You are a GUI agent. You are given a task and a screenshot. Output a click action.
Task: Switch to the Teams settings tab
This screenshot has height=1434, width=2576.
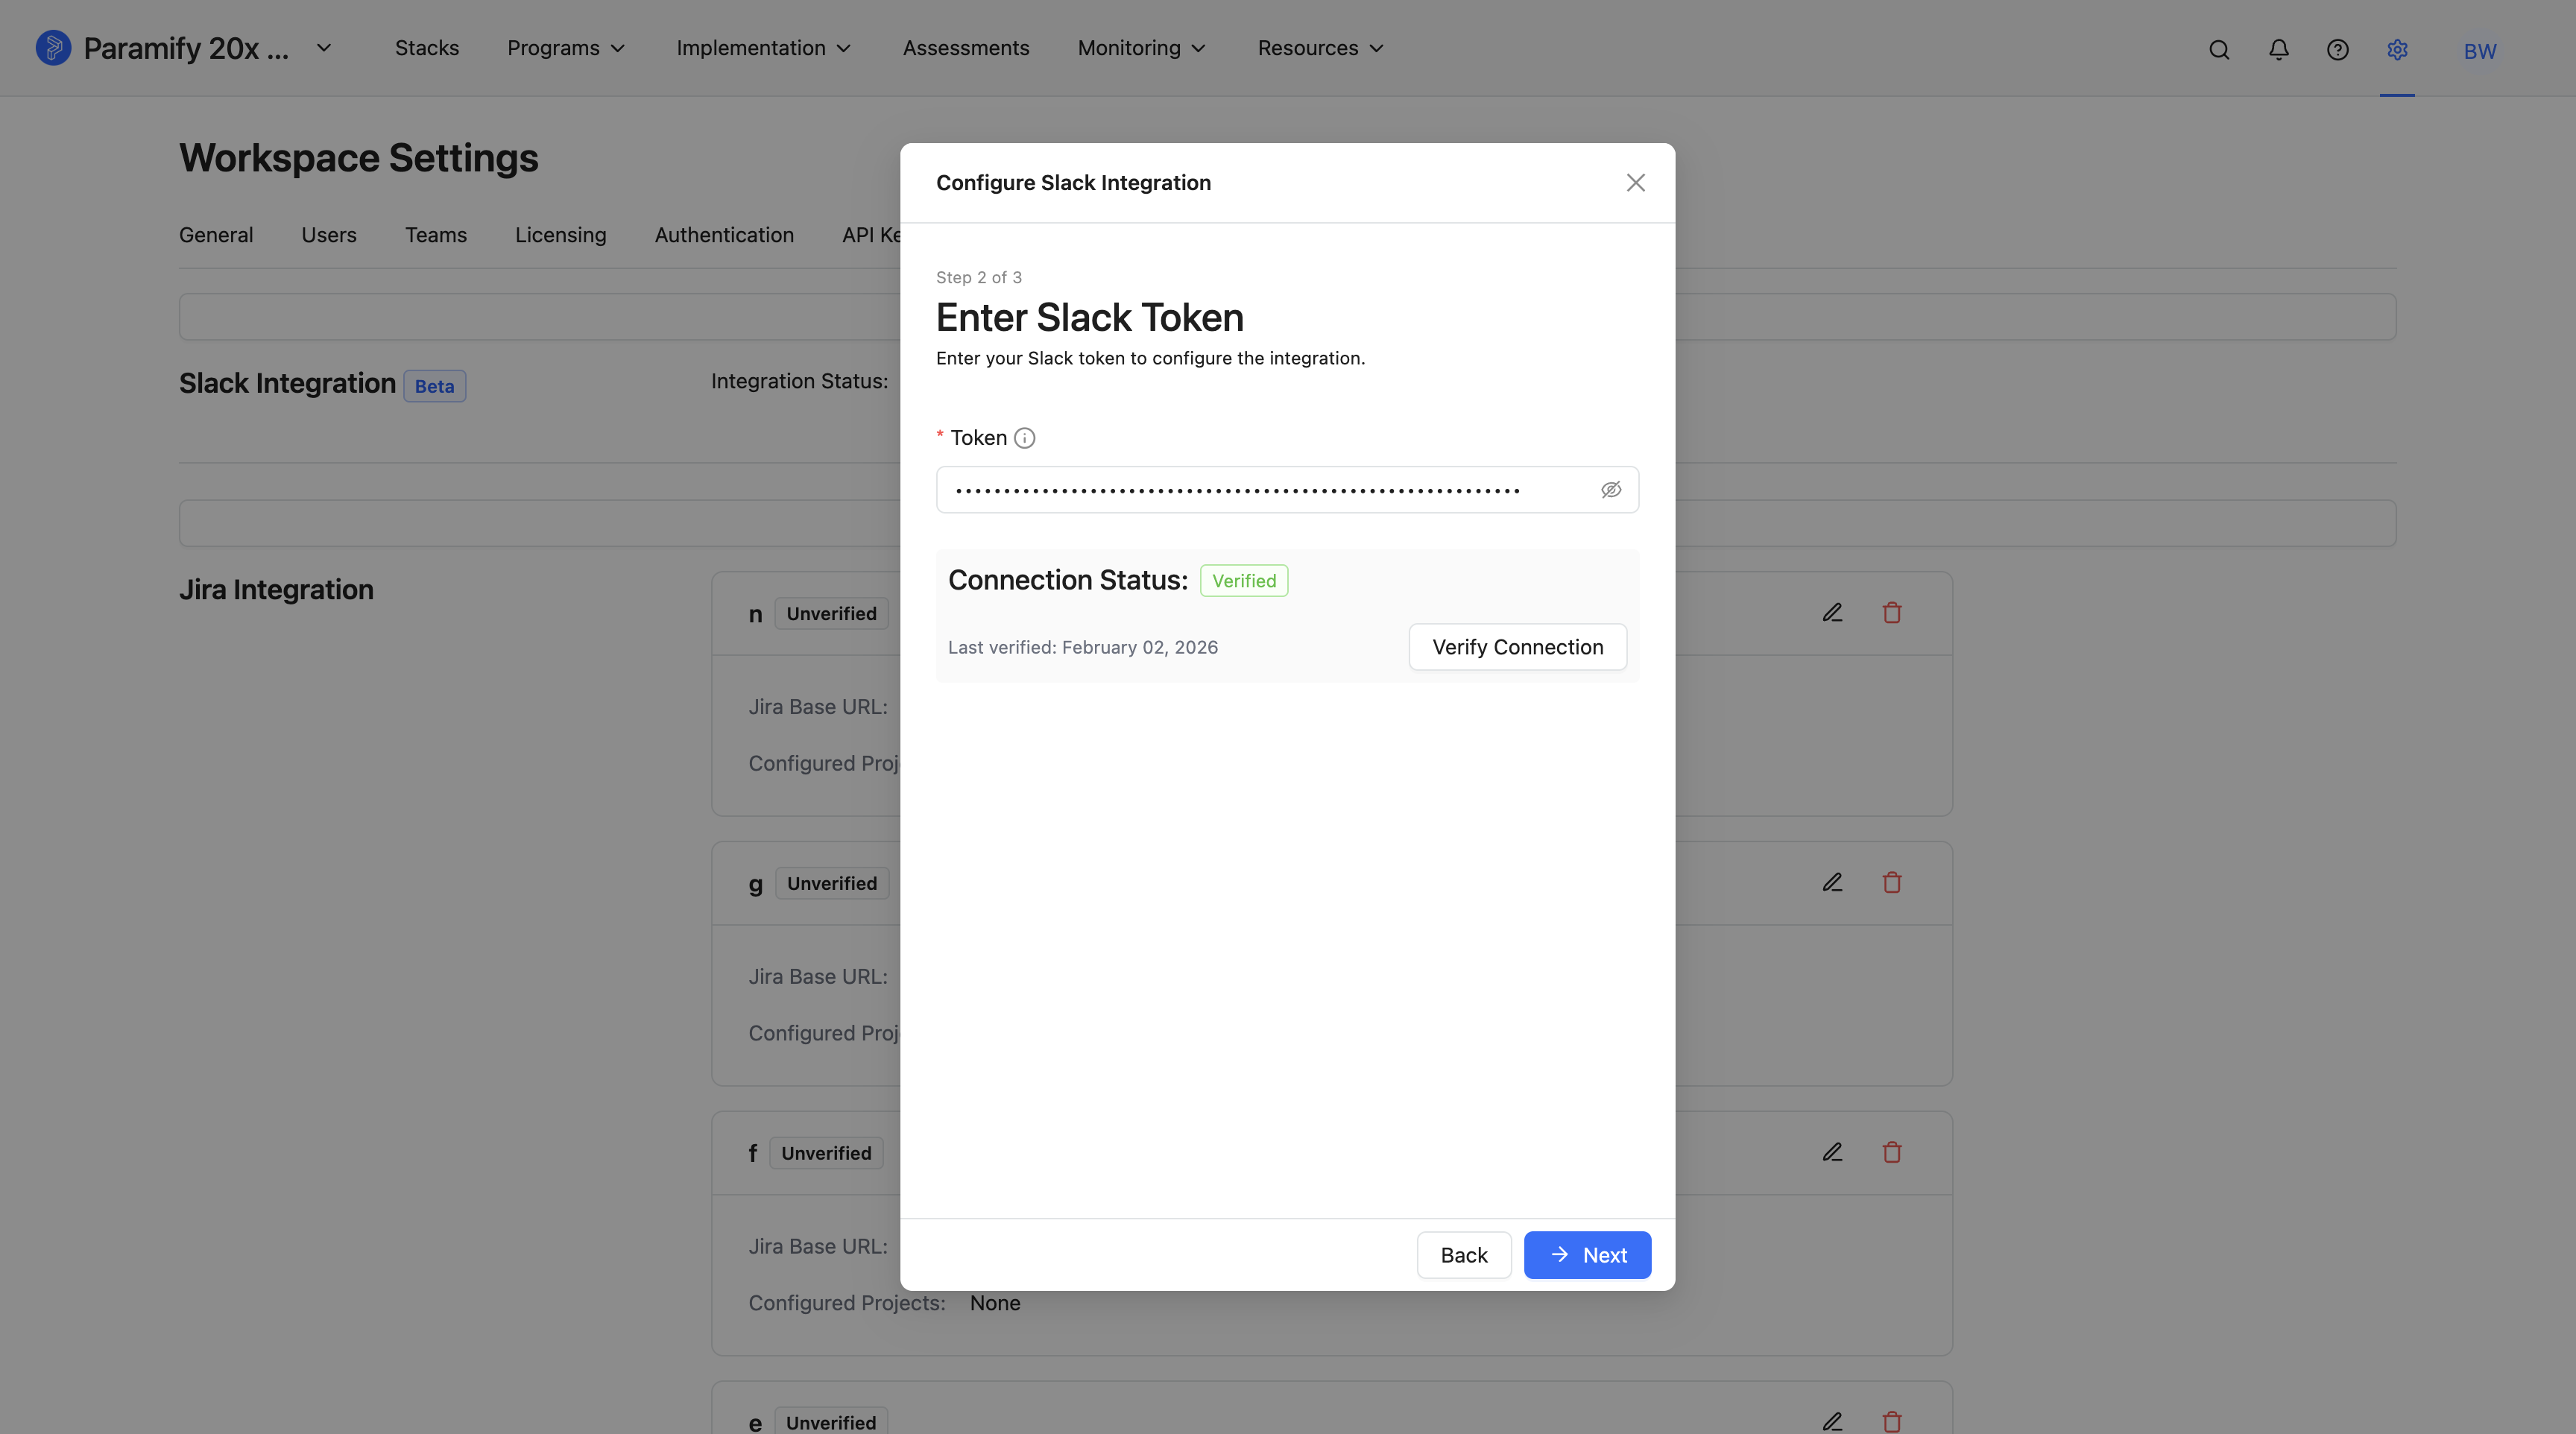point(436,235)
